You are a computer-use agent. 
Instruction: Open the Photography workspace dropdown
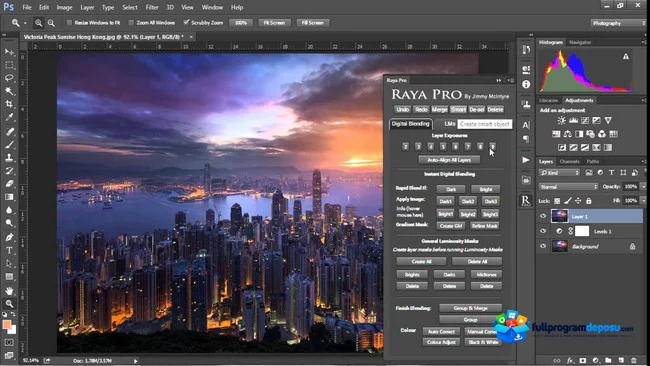click(x=618, y=23)
